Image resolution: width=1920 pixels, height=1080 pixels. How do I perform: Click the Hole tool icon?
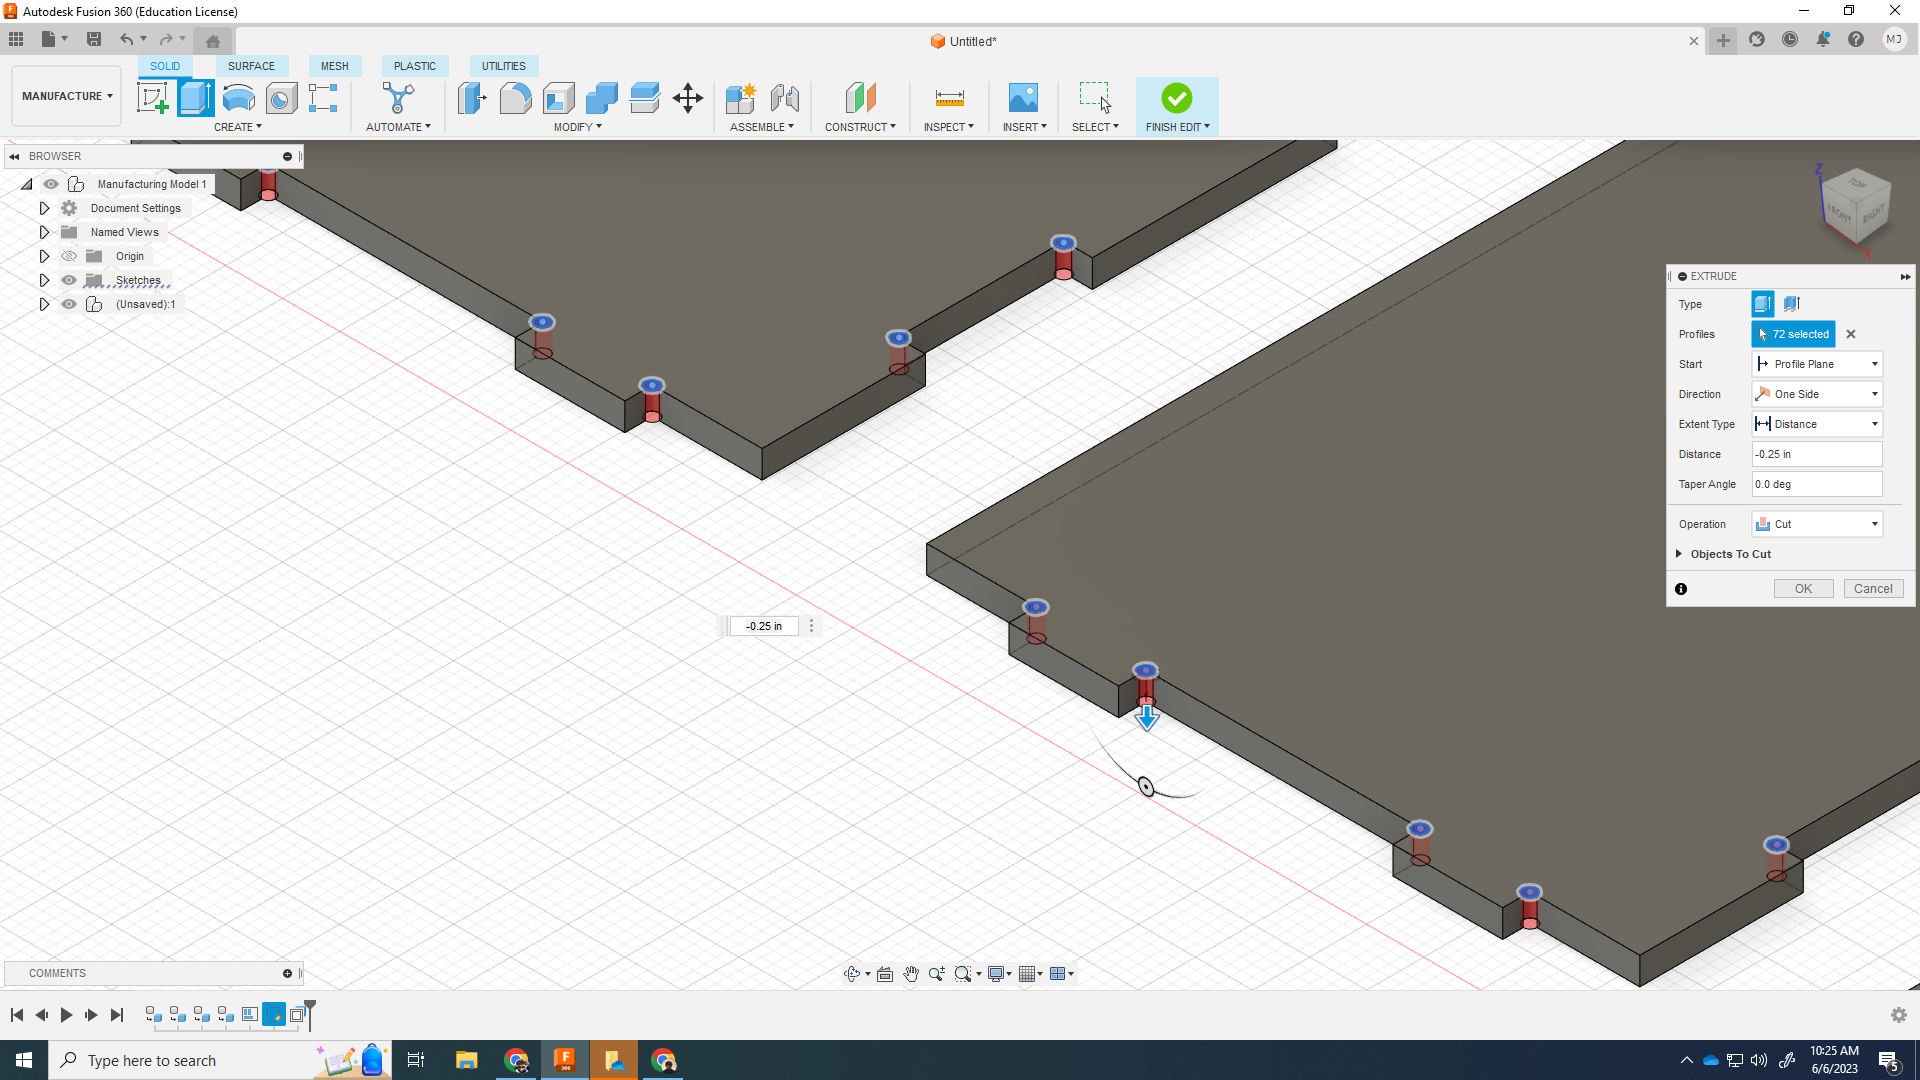(282, 98)
